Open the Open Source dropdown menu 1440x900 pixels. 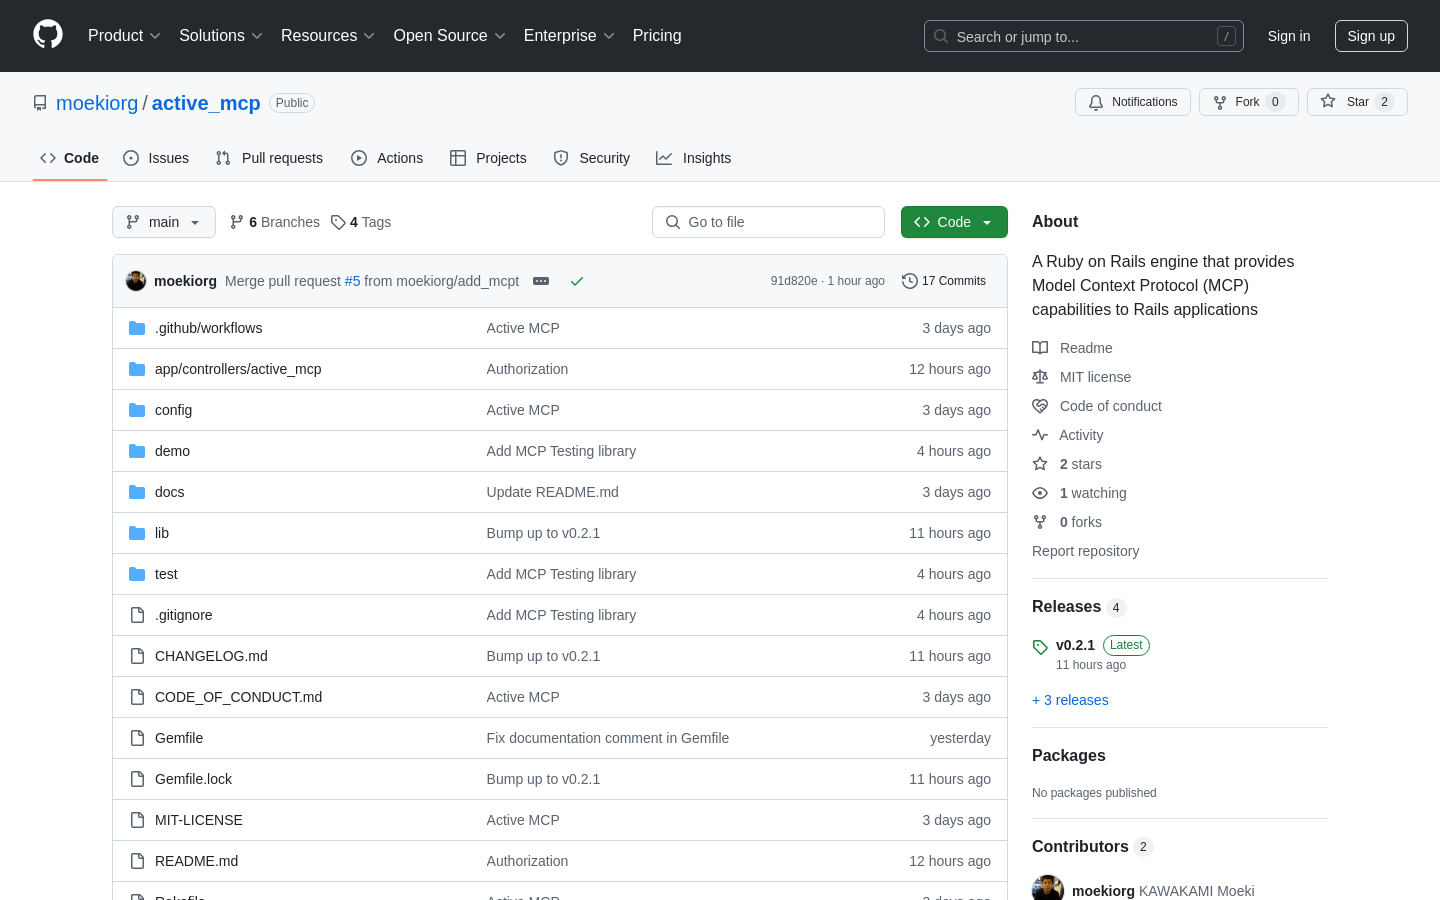[450, 36]
